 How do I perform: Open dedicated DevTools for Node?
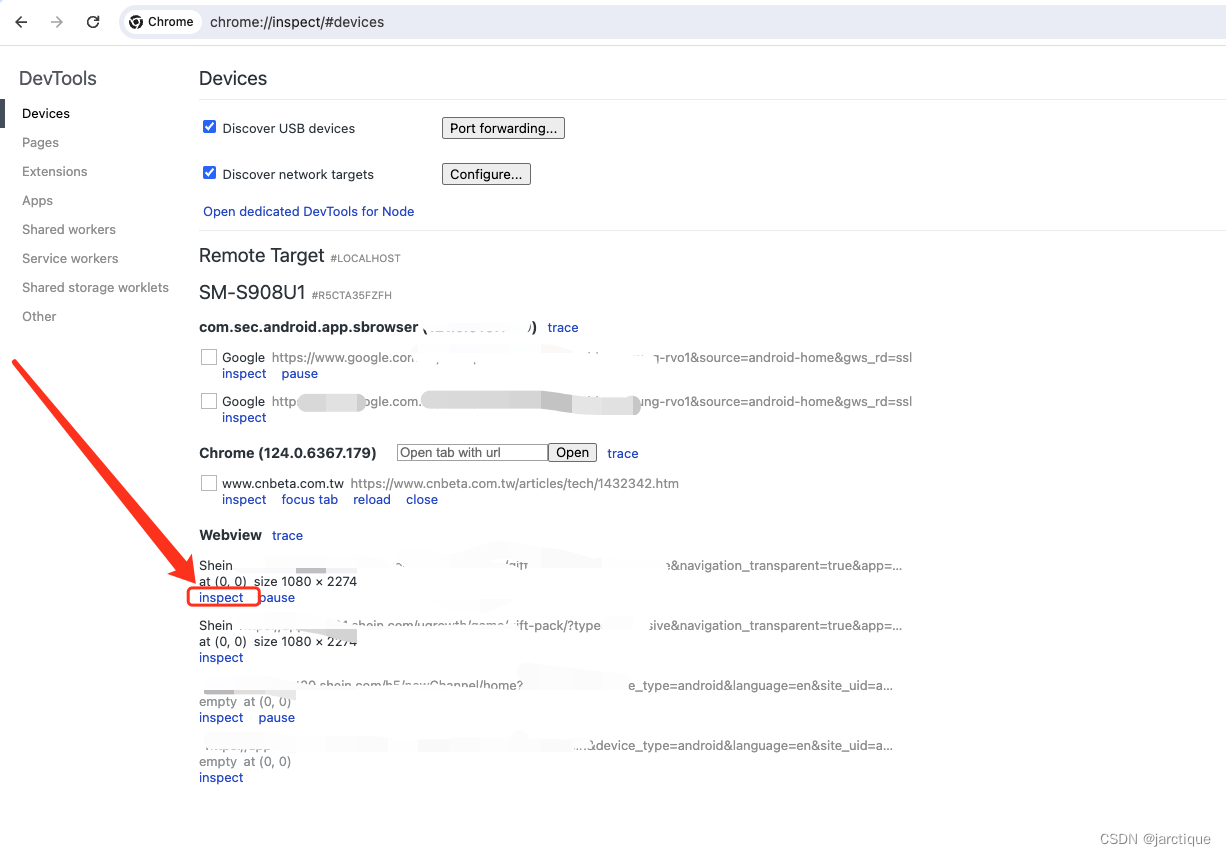(x=308, y=211)
